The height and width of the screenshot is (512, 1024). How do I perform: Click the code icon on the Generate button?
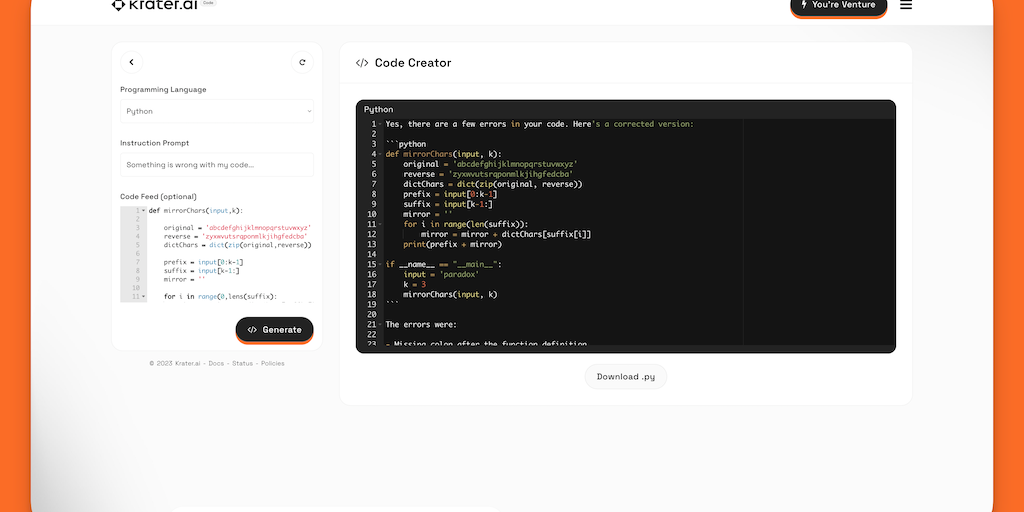[x=252, y=330]
